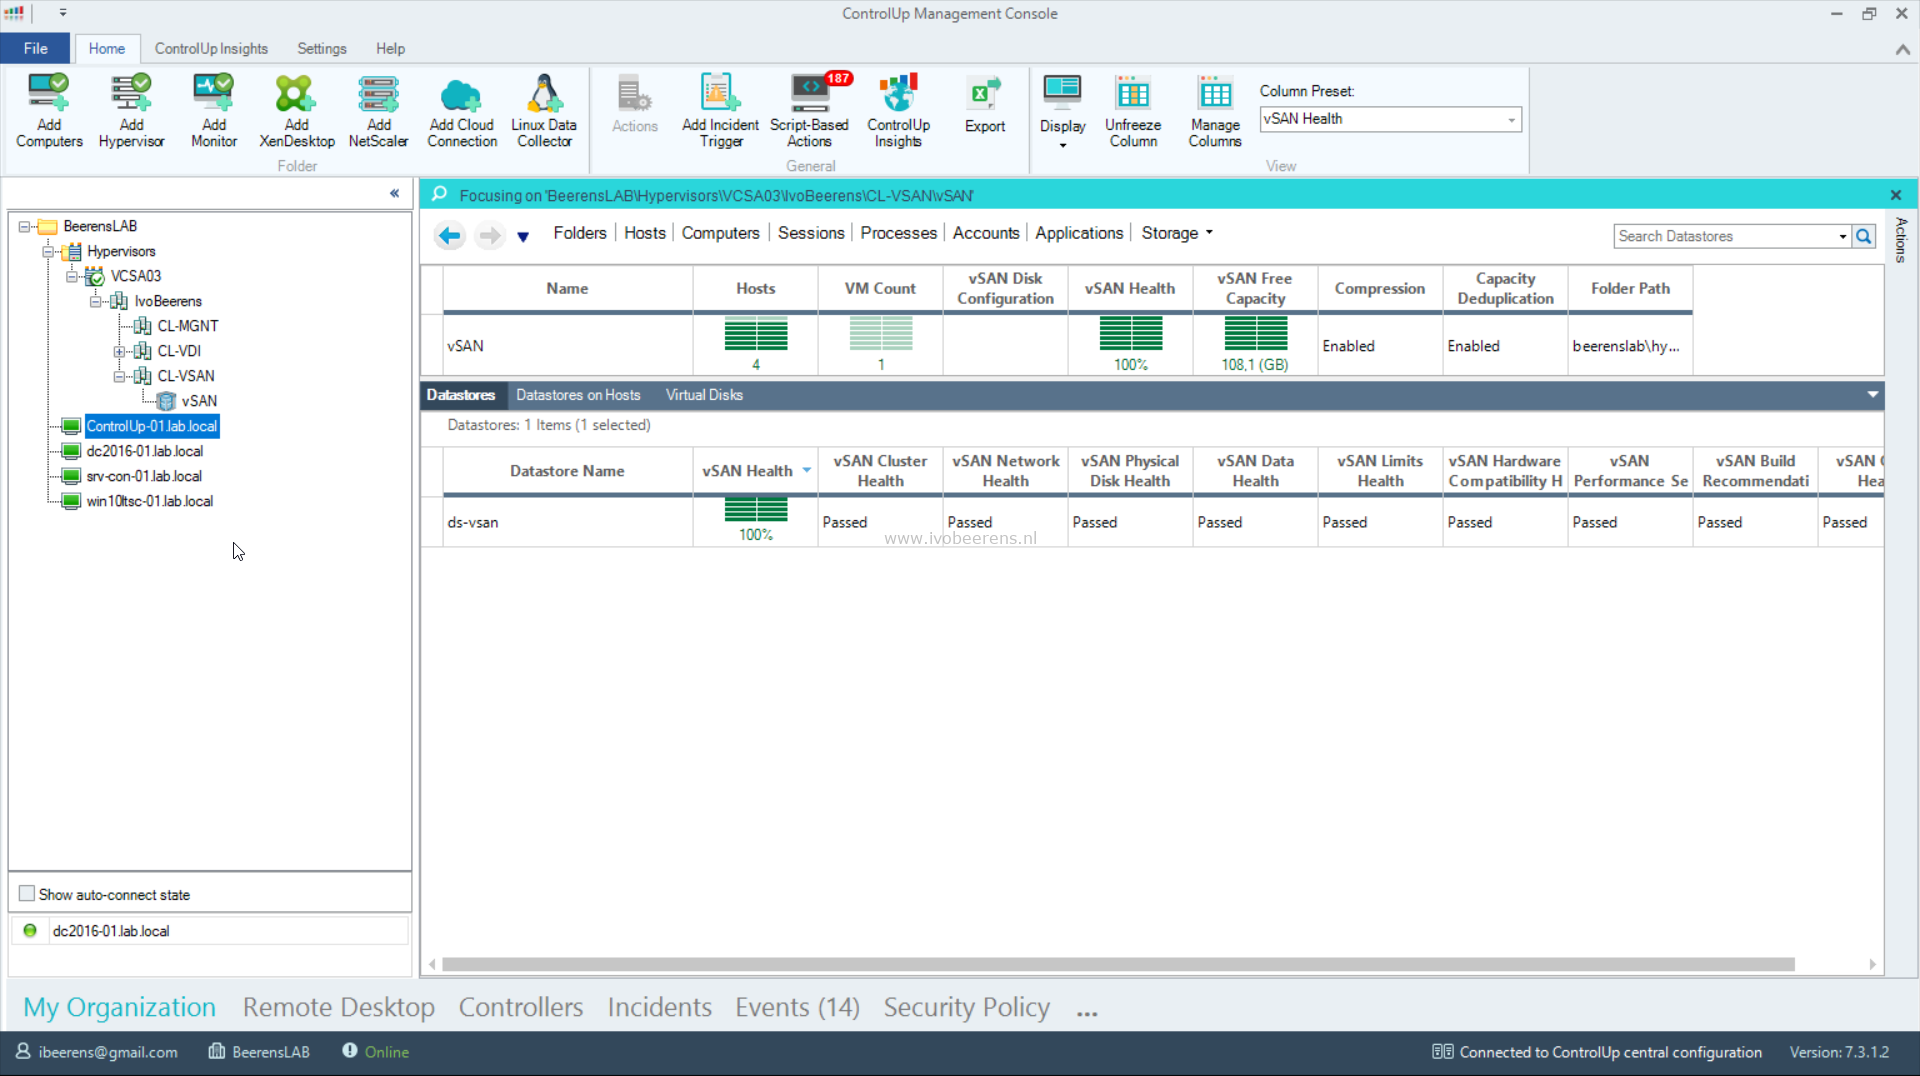Click the horizontal scrollbar in the datastore grid
This screenshot has width=1920, height=1076.
(x=1118, y=964)
